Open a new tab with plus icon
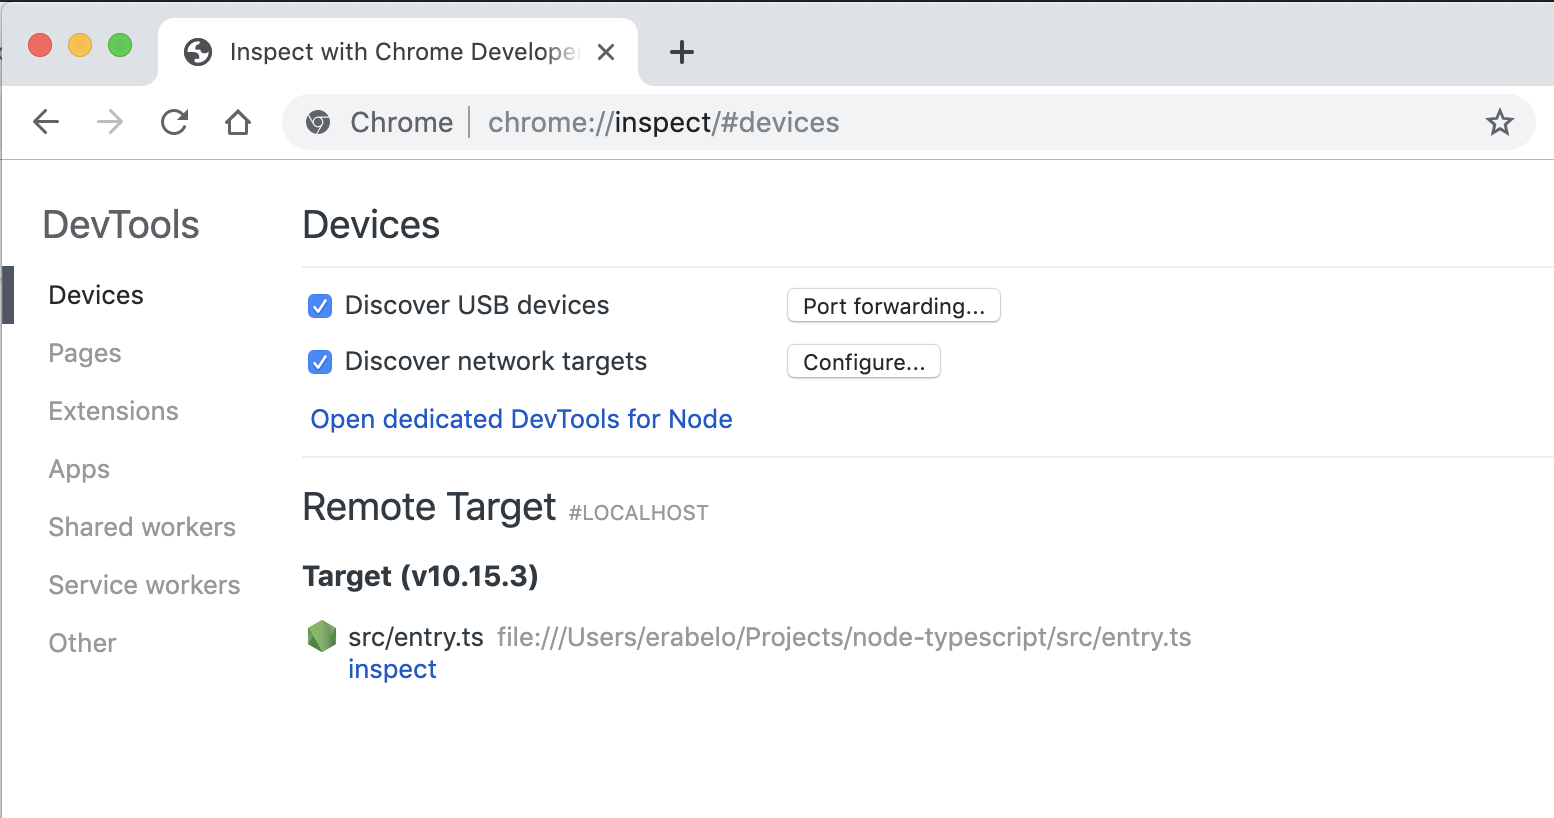Viewport: 1554px width, 818px height. pyautogui.click(x=682, y=52)
